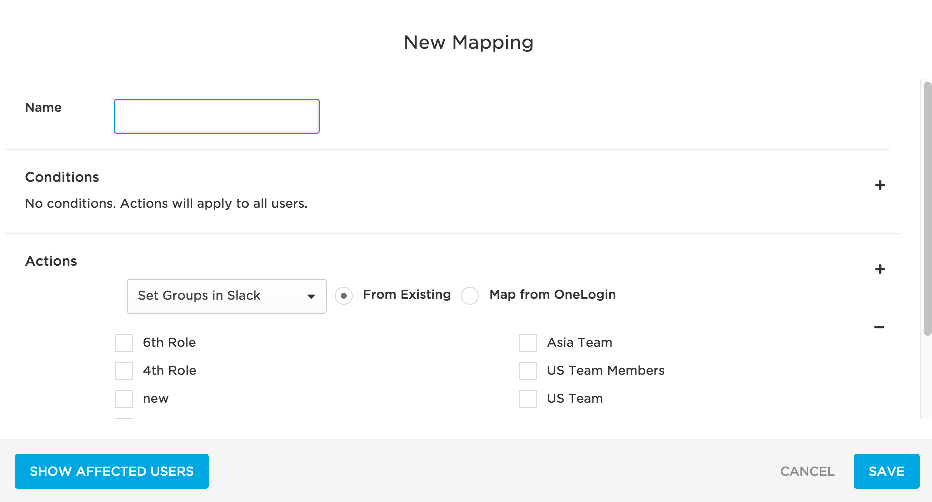Click the US Team Members label
Screen dimensions: 932x502
pyautogui.click(x=606, y=371)
